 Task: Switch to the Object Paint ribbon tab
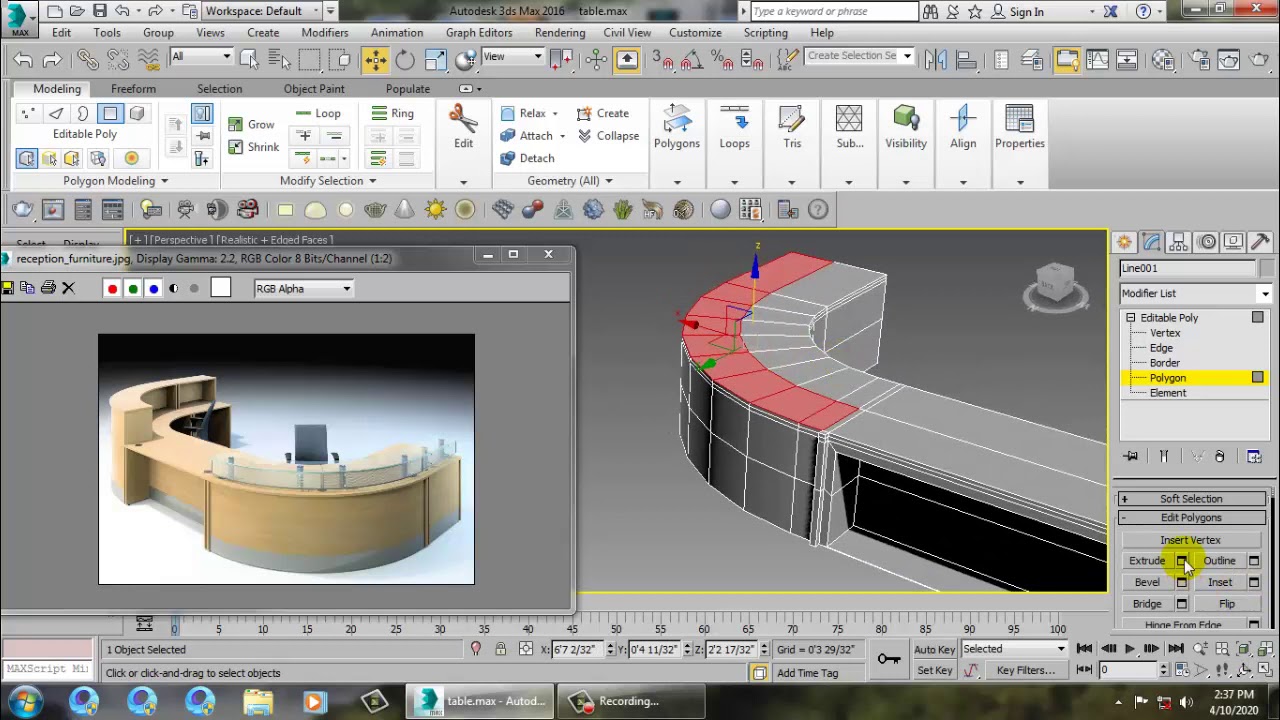[x=314, y=89]
